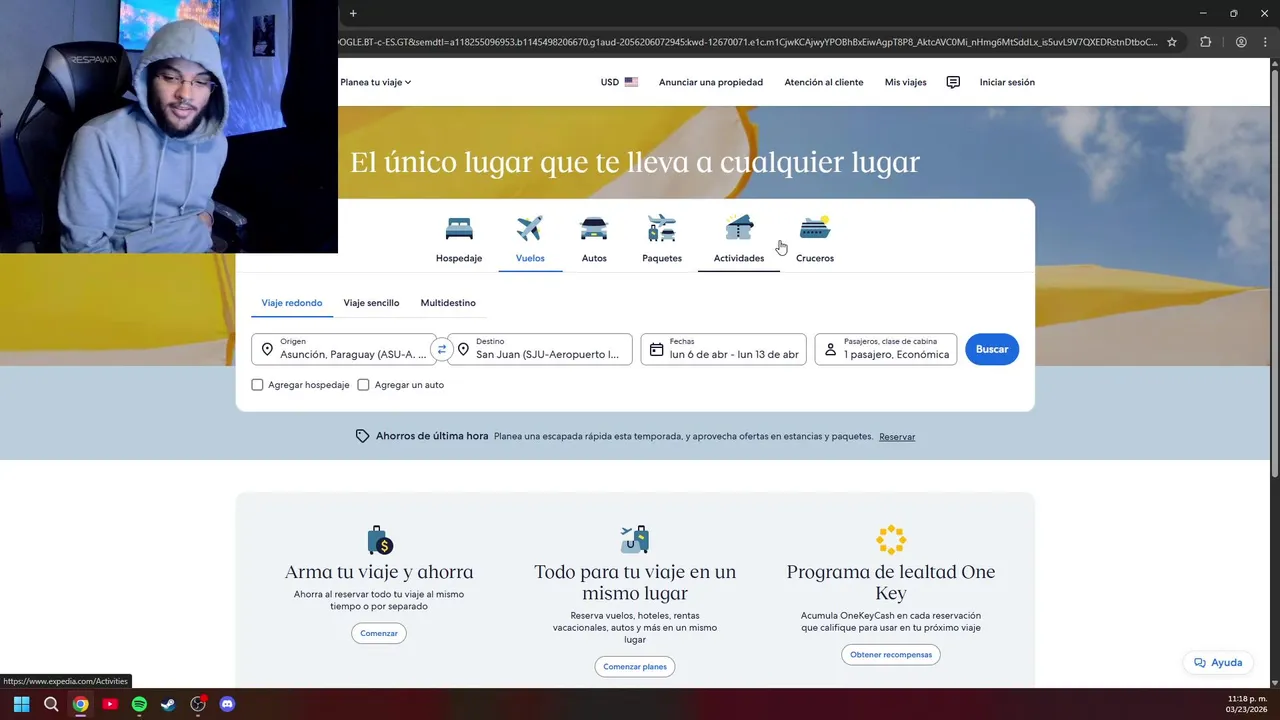Open the Hospedaje lodging tab
1280x720 pixels.
point(459,239)
